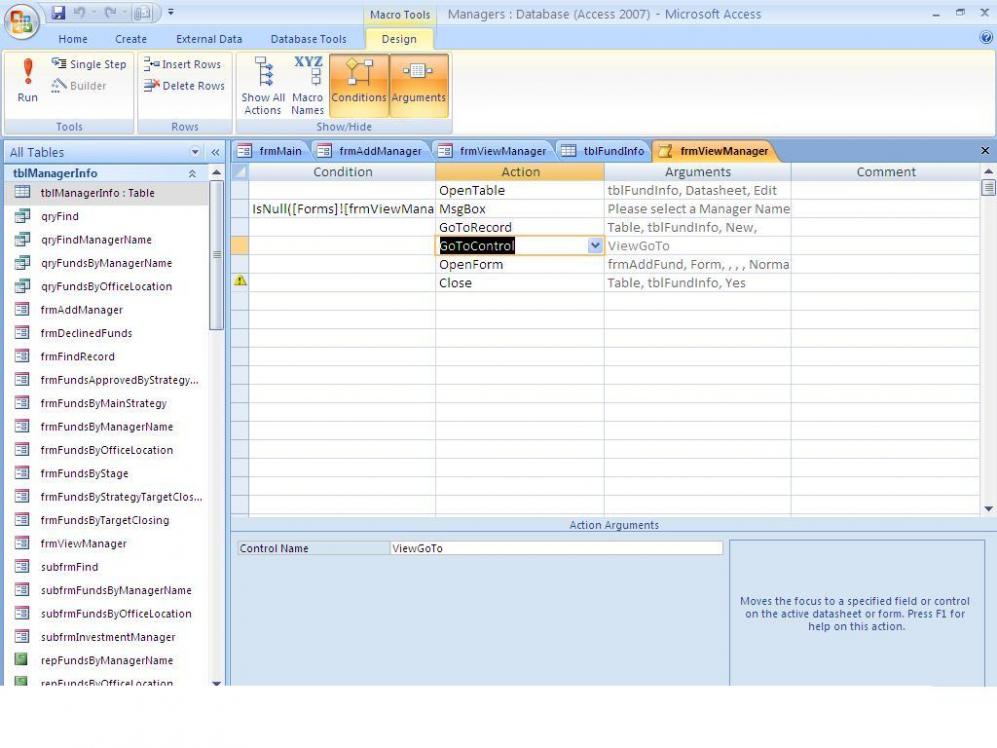The image size is (997, 748).
Task: Toggle the Macro Names column
Action: click(308, 85)
